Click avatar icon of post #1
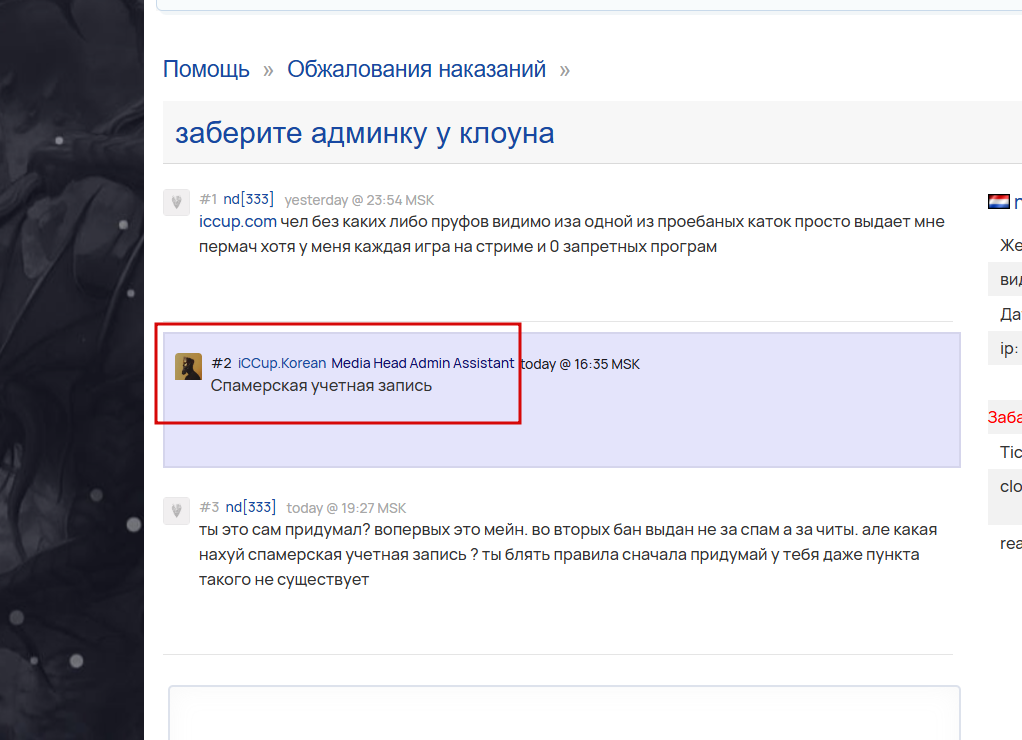The image size is (1022, 740). (x=176, y=202)
